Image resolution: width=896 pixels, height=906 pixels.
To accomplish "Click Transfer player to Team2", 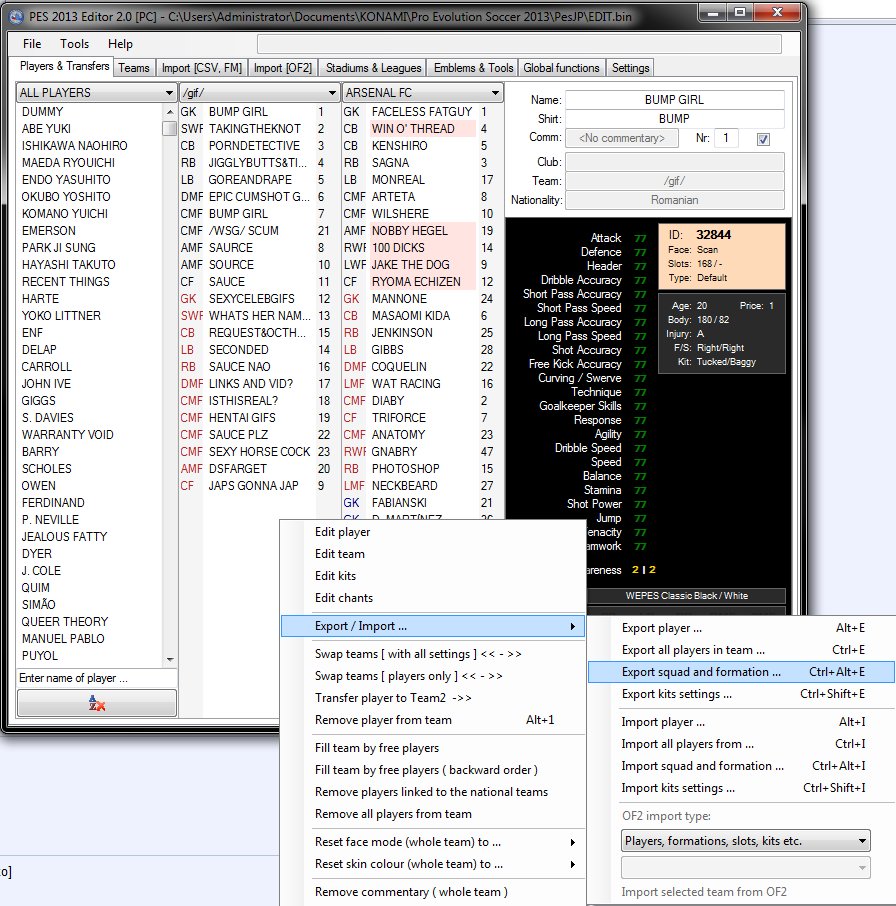I will [433, 697].
